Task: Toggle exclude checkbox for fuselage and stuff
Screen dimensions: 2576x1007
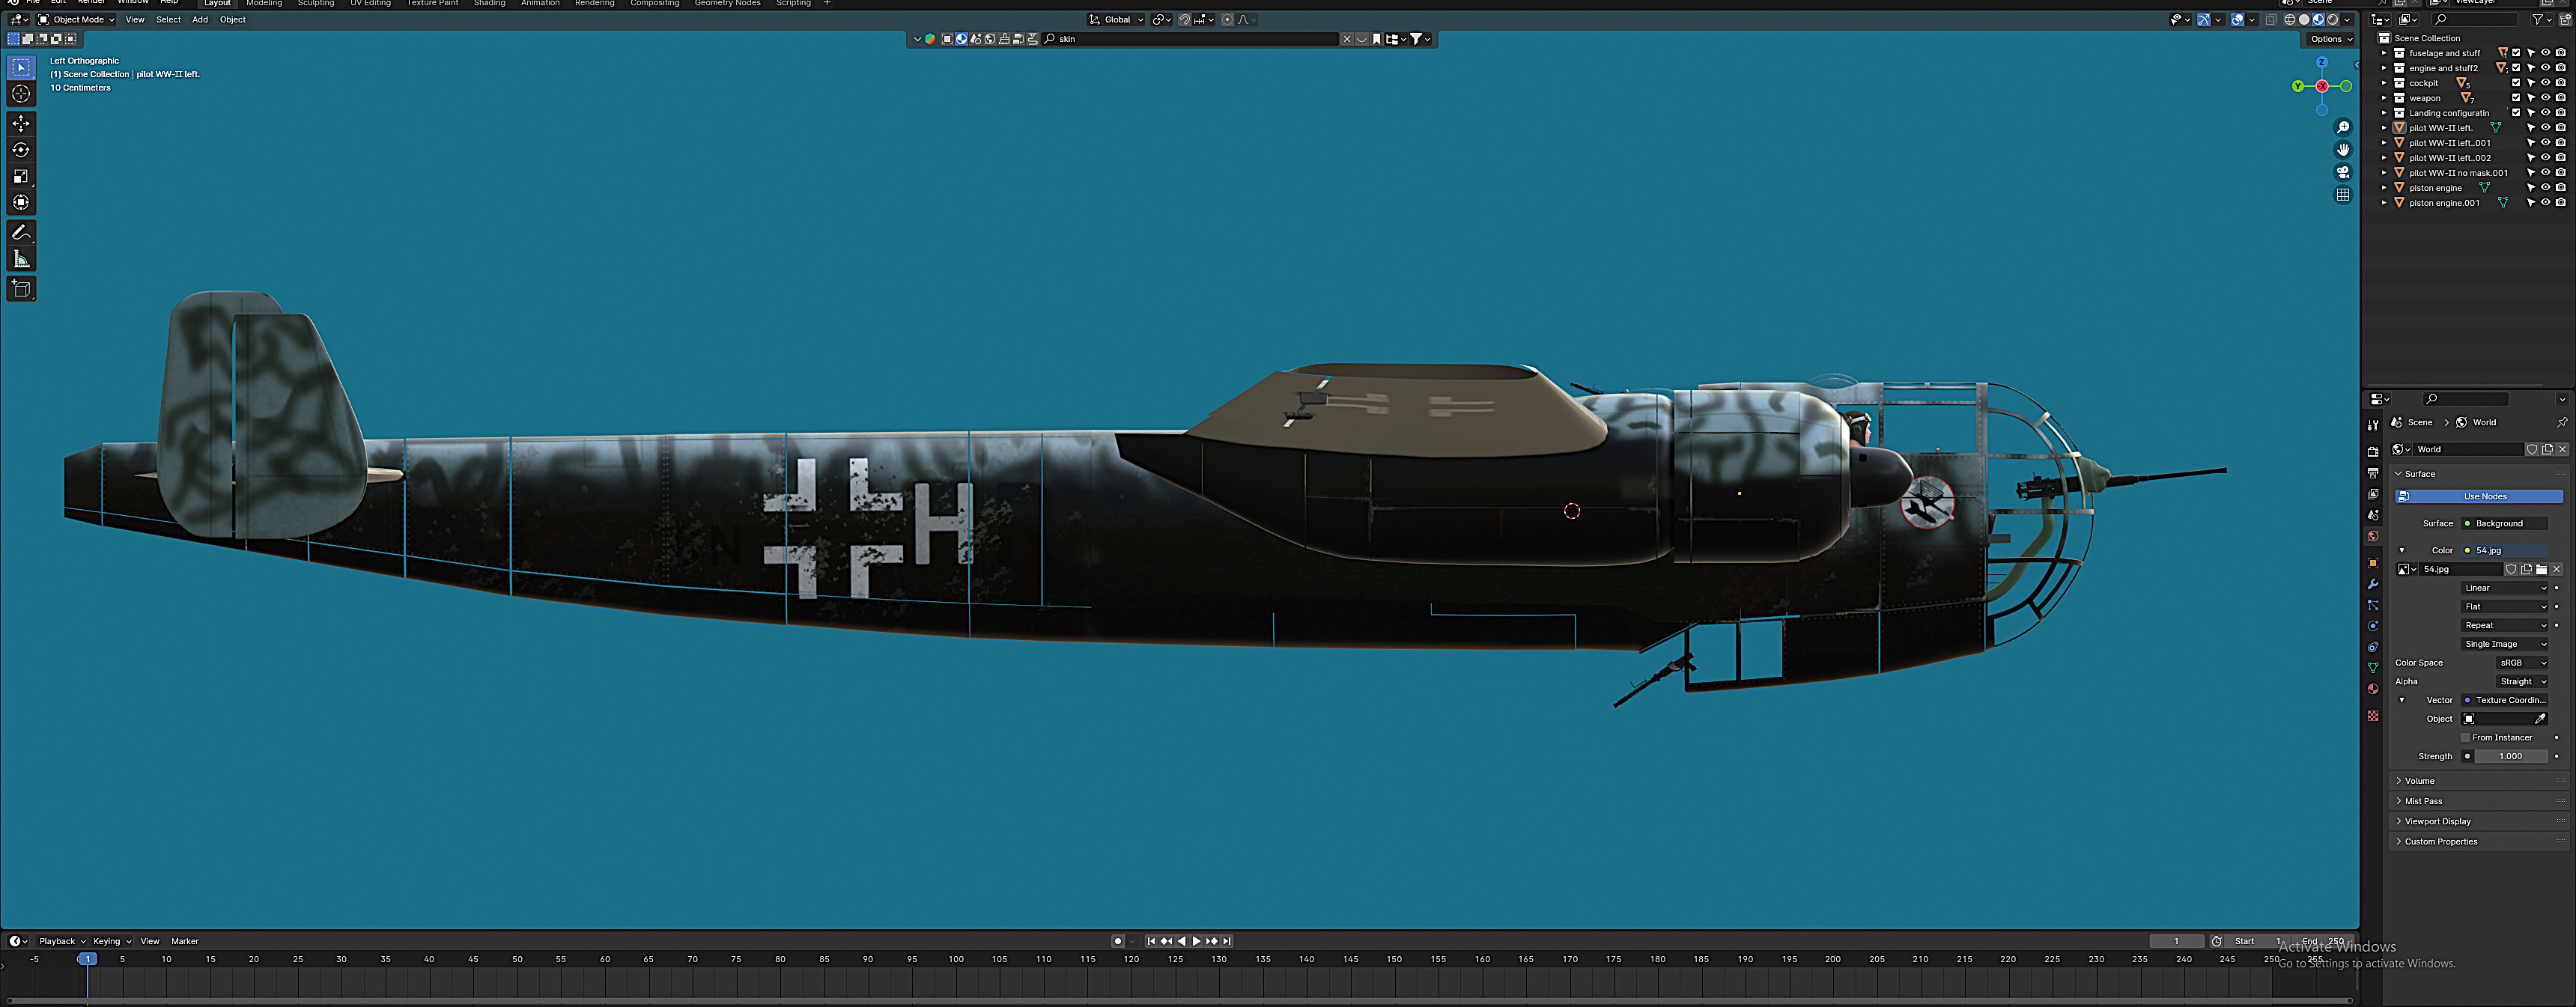Action: click(2516, 53)
